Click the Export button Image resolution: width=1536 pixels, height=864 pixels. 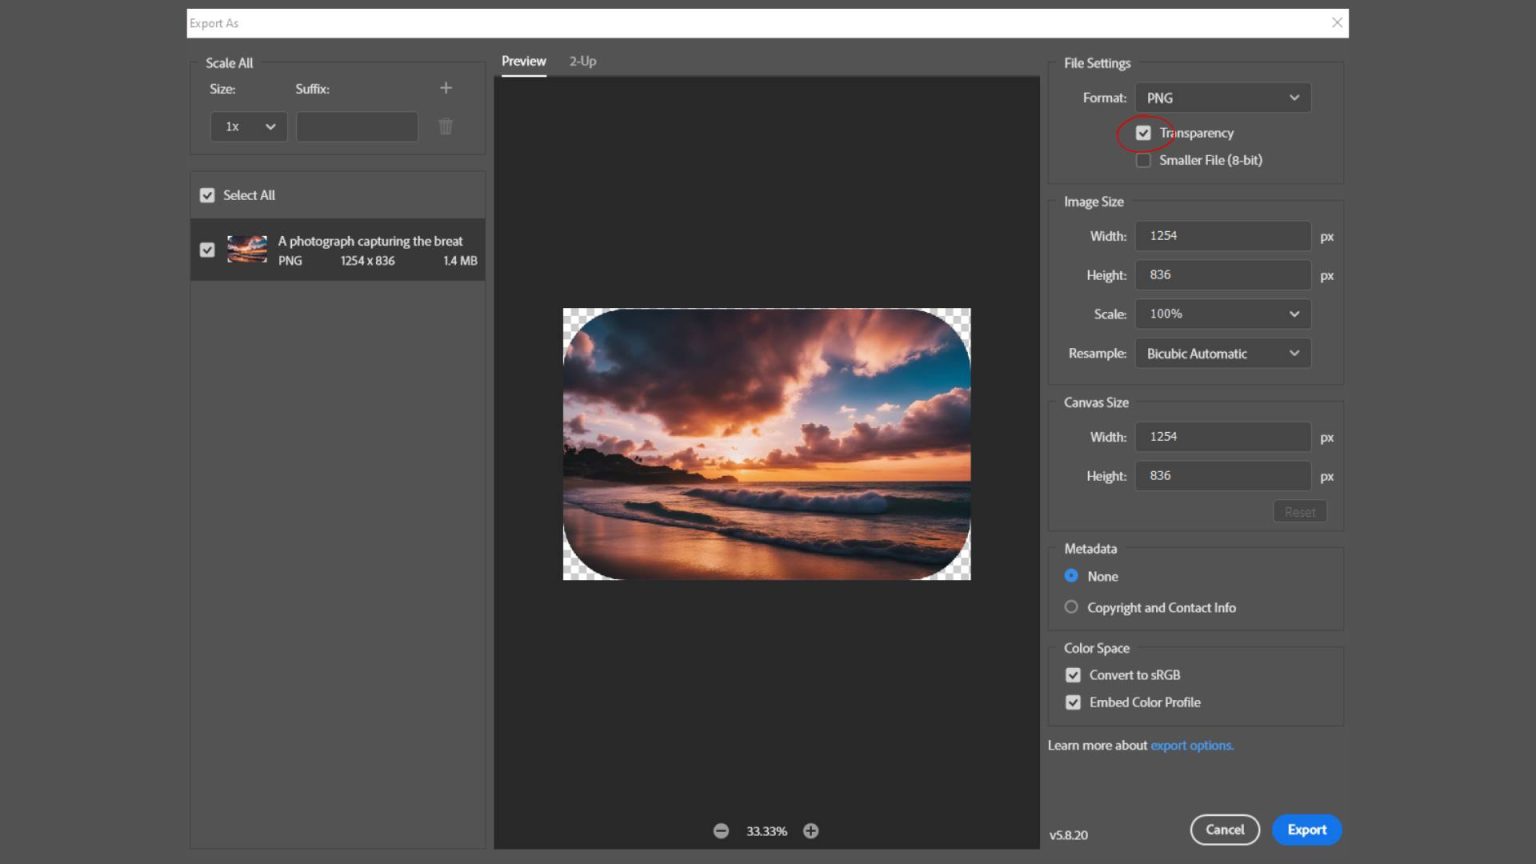pyautogui.click(x=1306, y=829)
